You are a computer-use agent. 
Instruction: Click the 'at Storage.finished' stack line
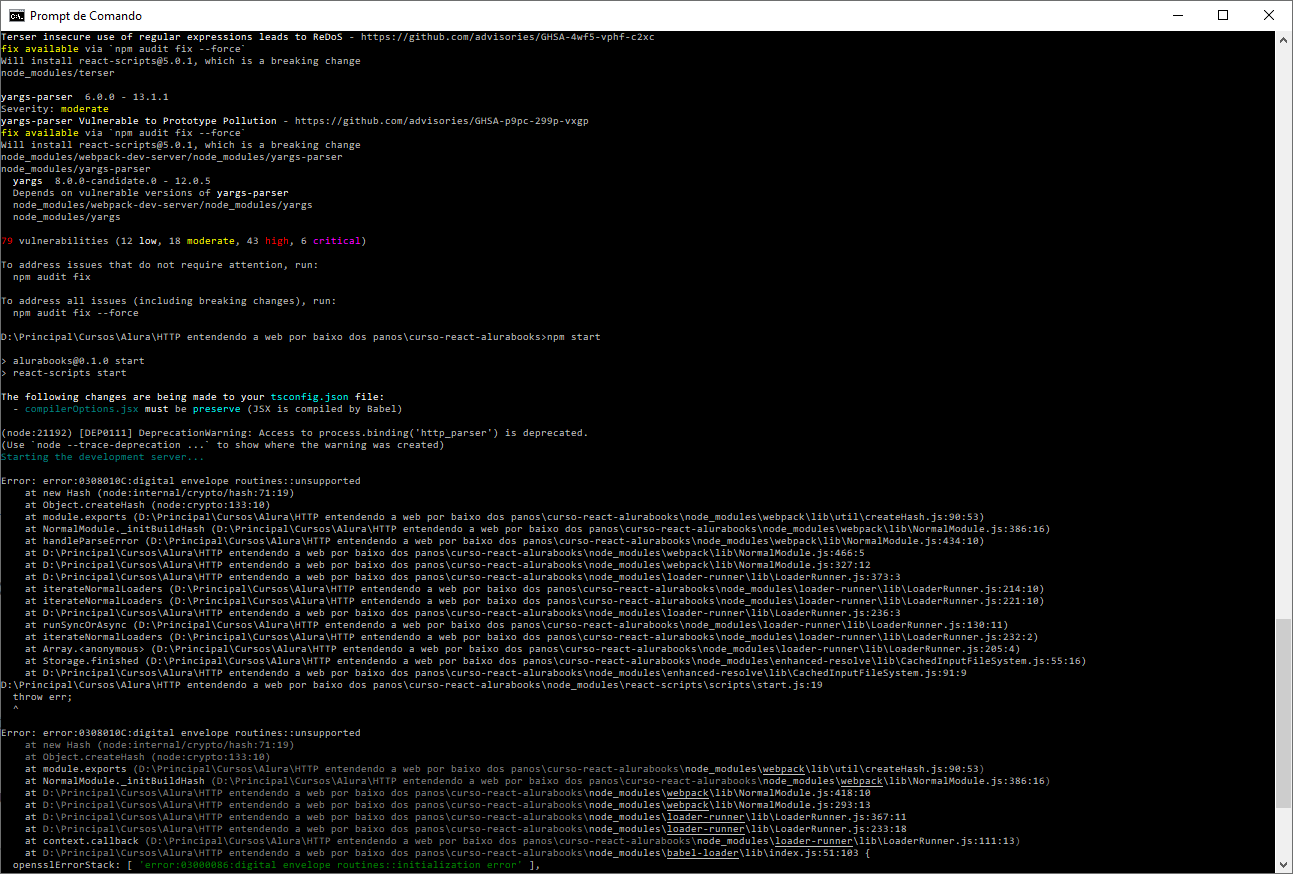pos(555,661)
